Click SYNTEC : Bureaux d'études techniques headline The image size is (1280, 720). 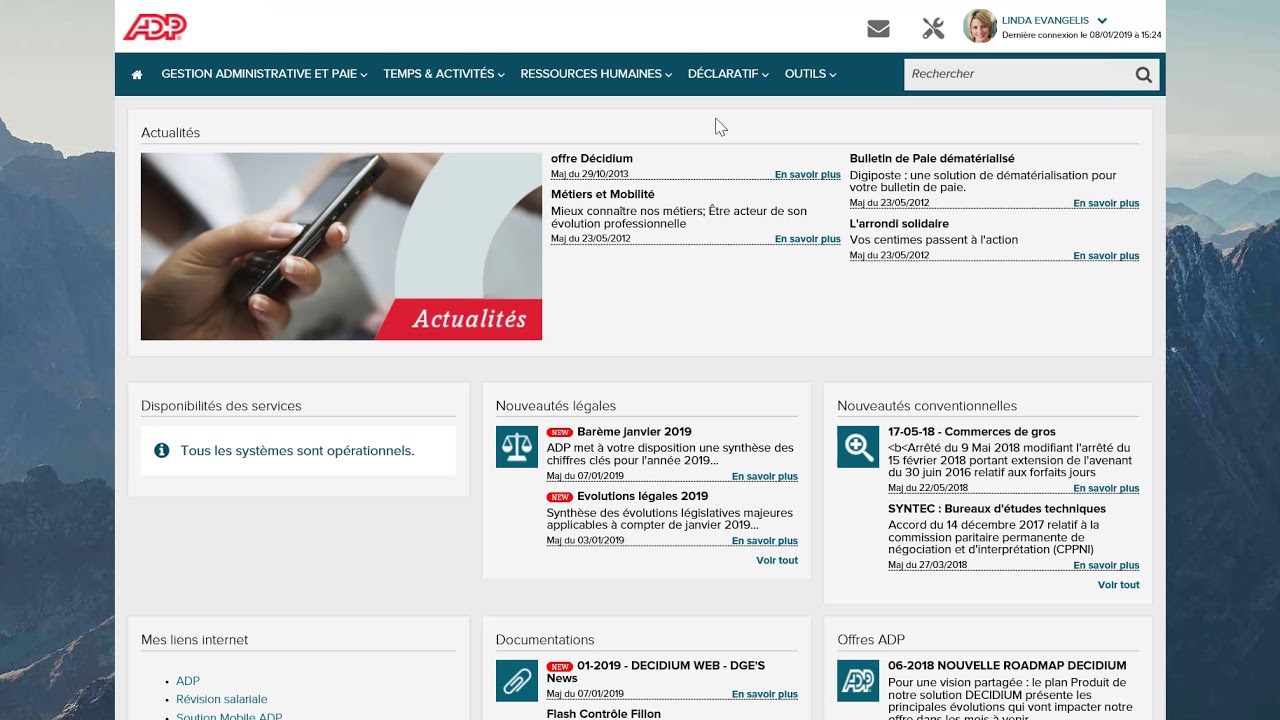pyautogui.click(x=997, y=509)
